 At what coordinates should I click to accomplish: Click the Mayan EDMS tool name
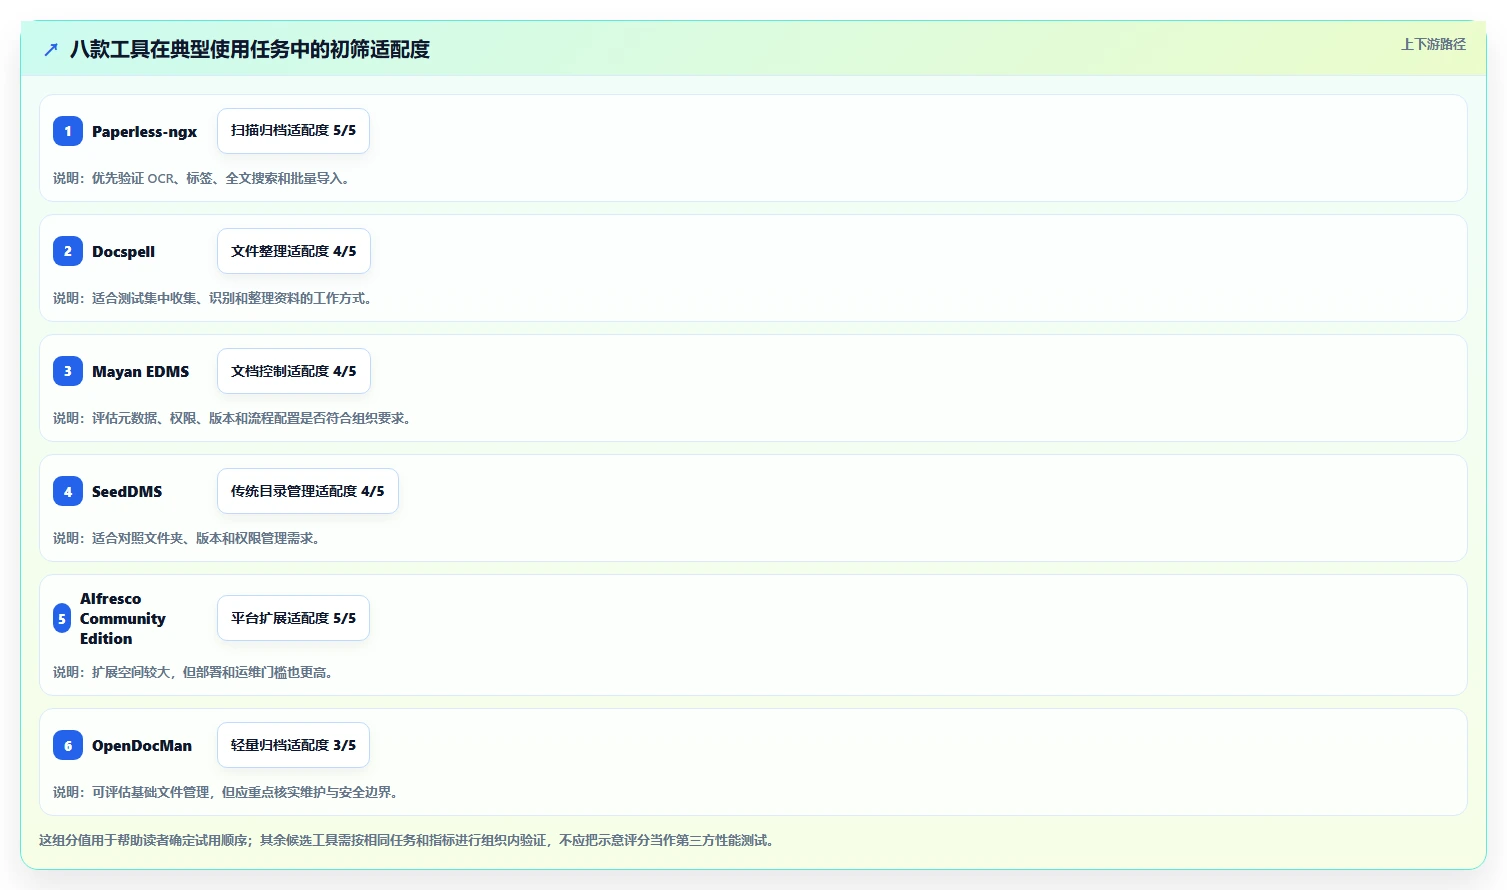coord(140,371)
